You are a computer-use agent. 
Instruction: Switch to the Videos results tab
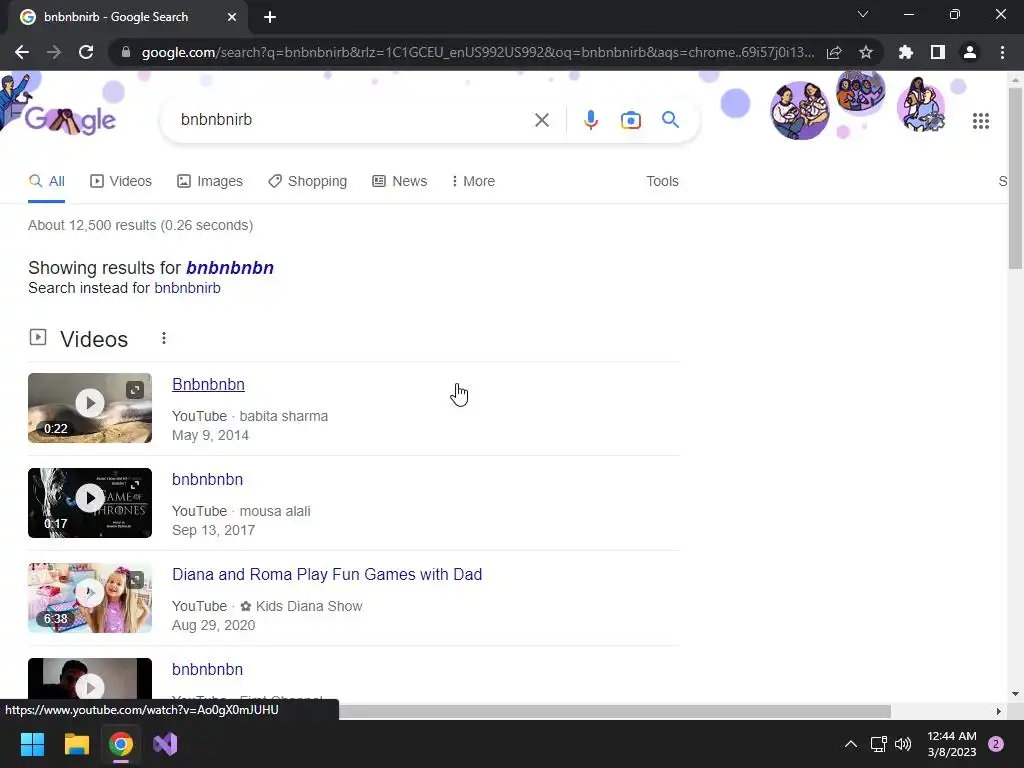click(x=121, y=181)
